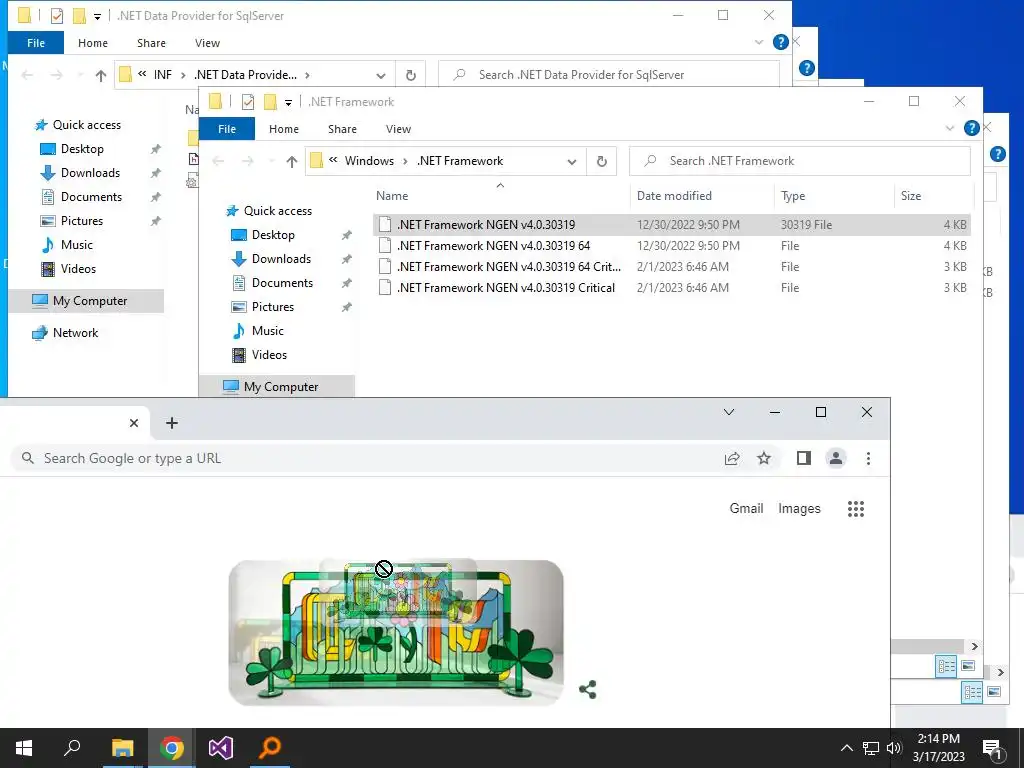Open View tab in .NET Framework window
1024x768 pixels.
click(x=398, y=129)
